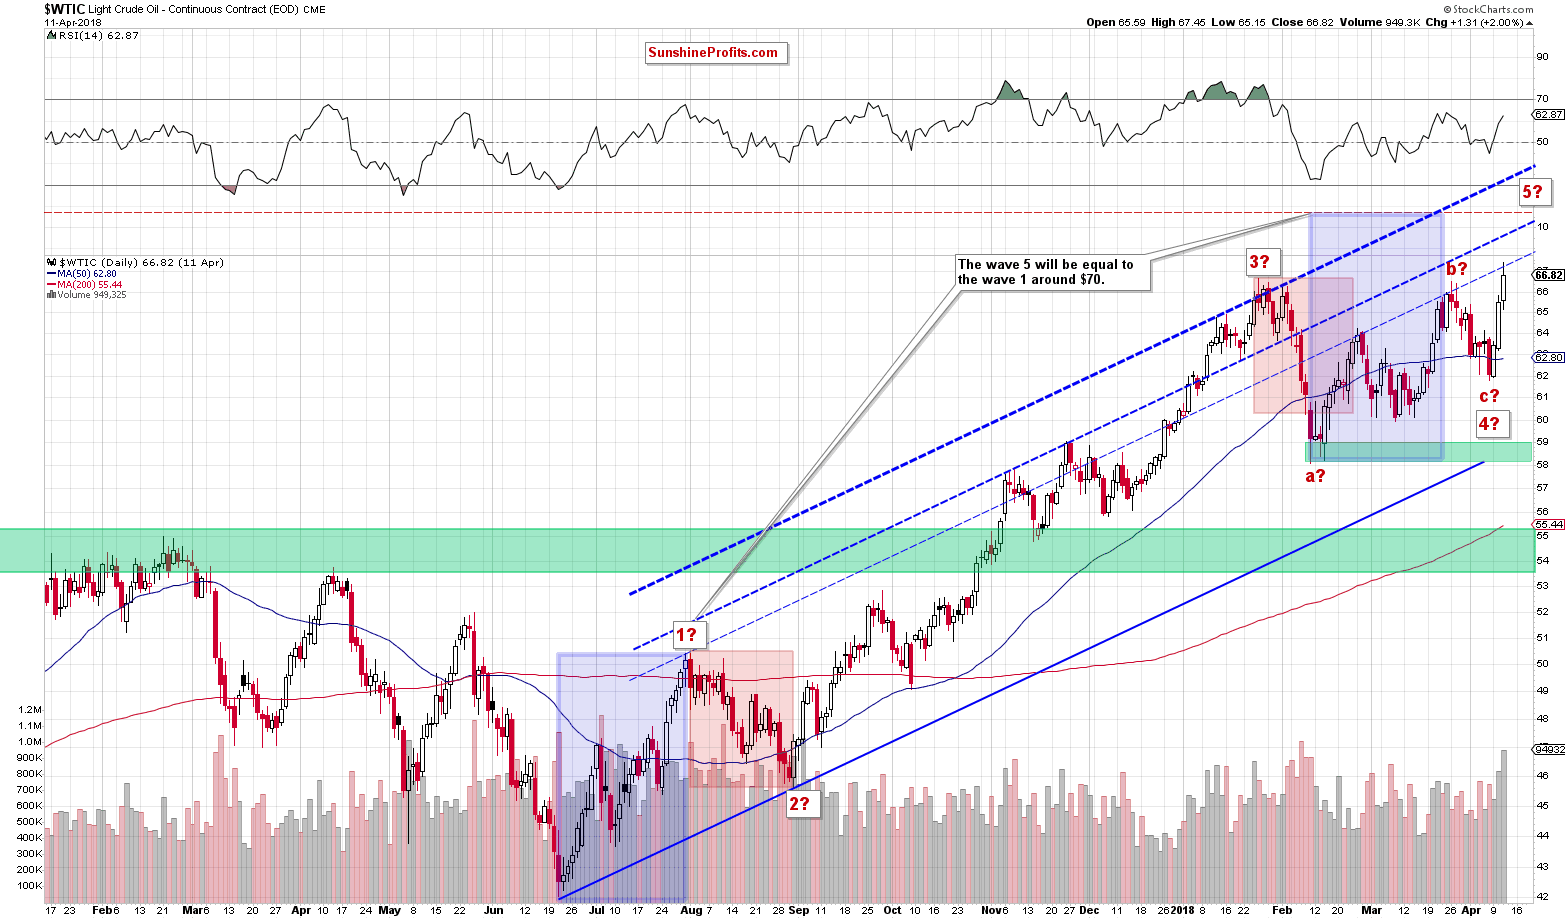Screen dimensions: 1565x919
Task: Click the 'Low 65.15' value in header
Action: (x=1240, y=22)
